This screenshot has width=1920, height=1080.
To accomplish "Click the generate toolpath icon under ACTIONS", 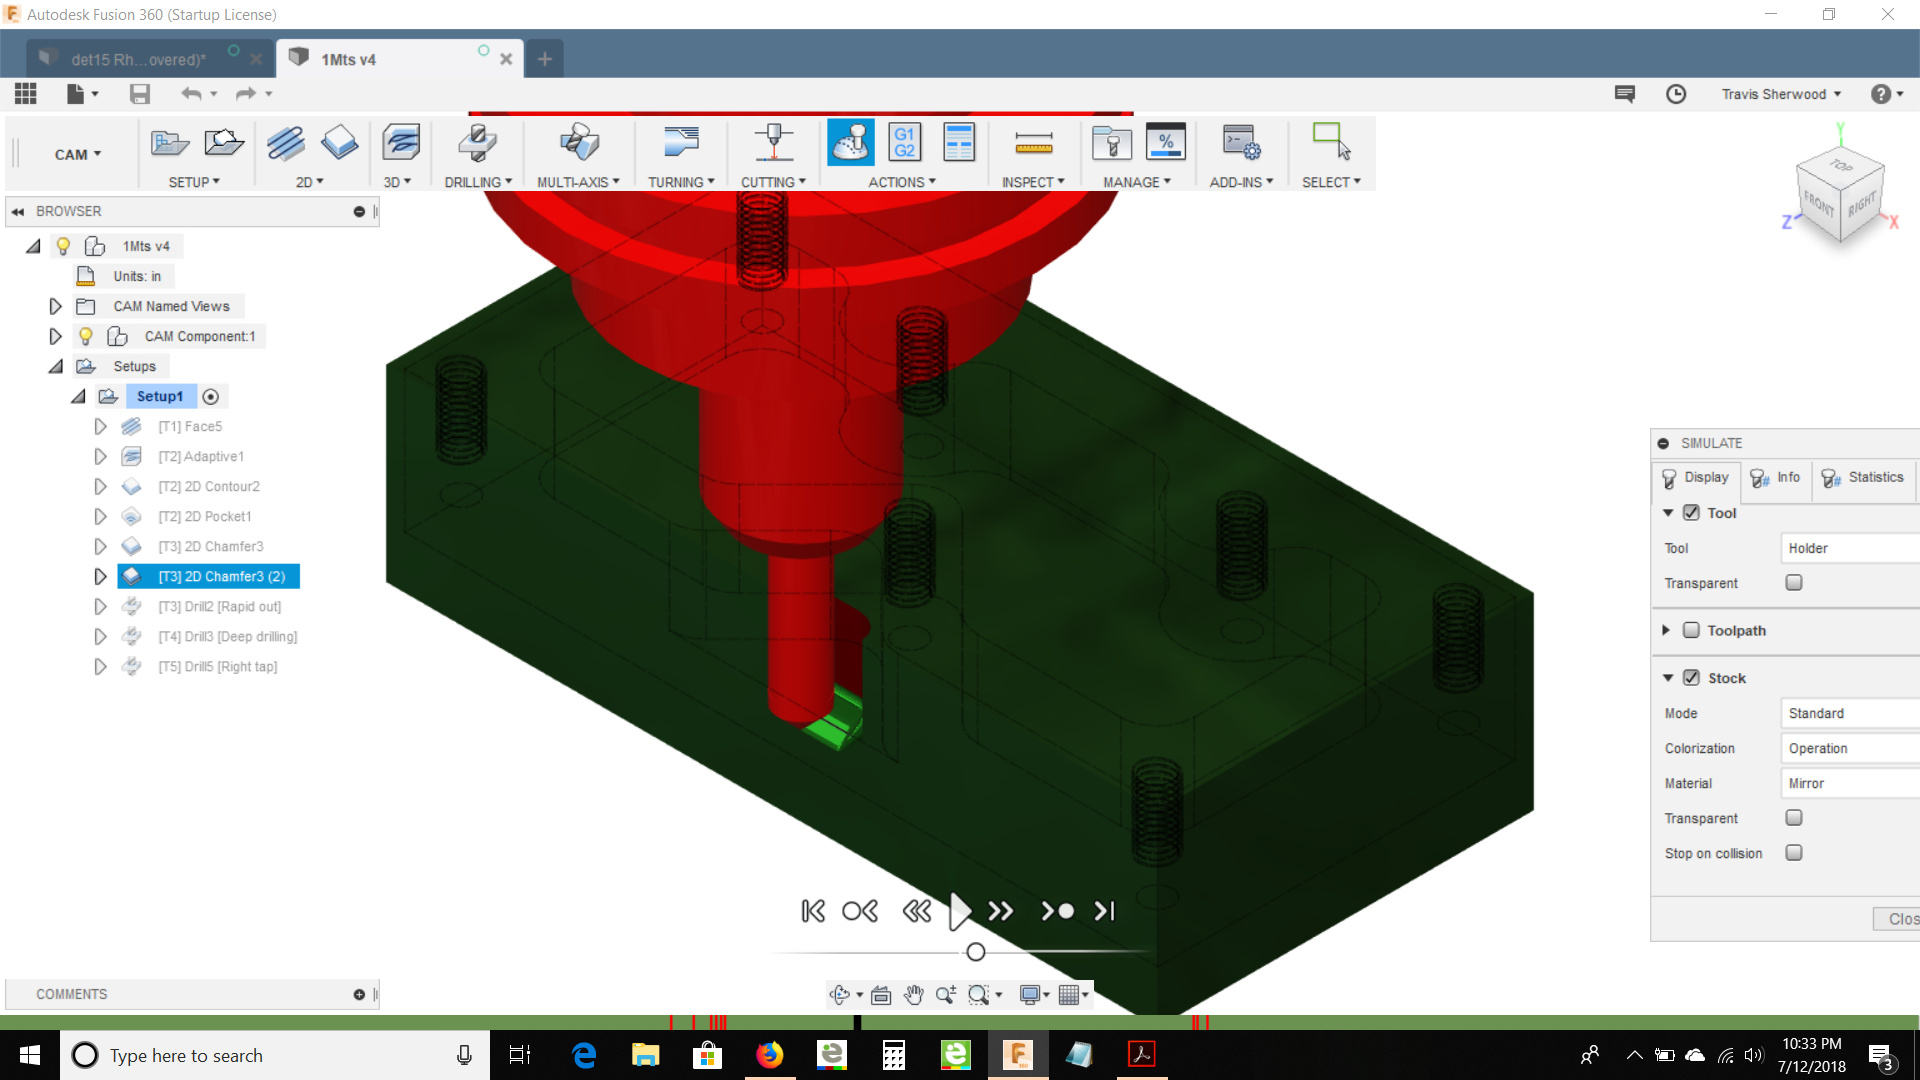I will pos(959,142).
